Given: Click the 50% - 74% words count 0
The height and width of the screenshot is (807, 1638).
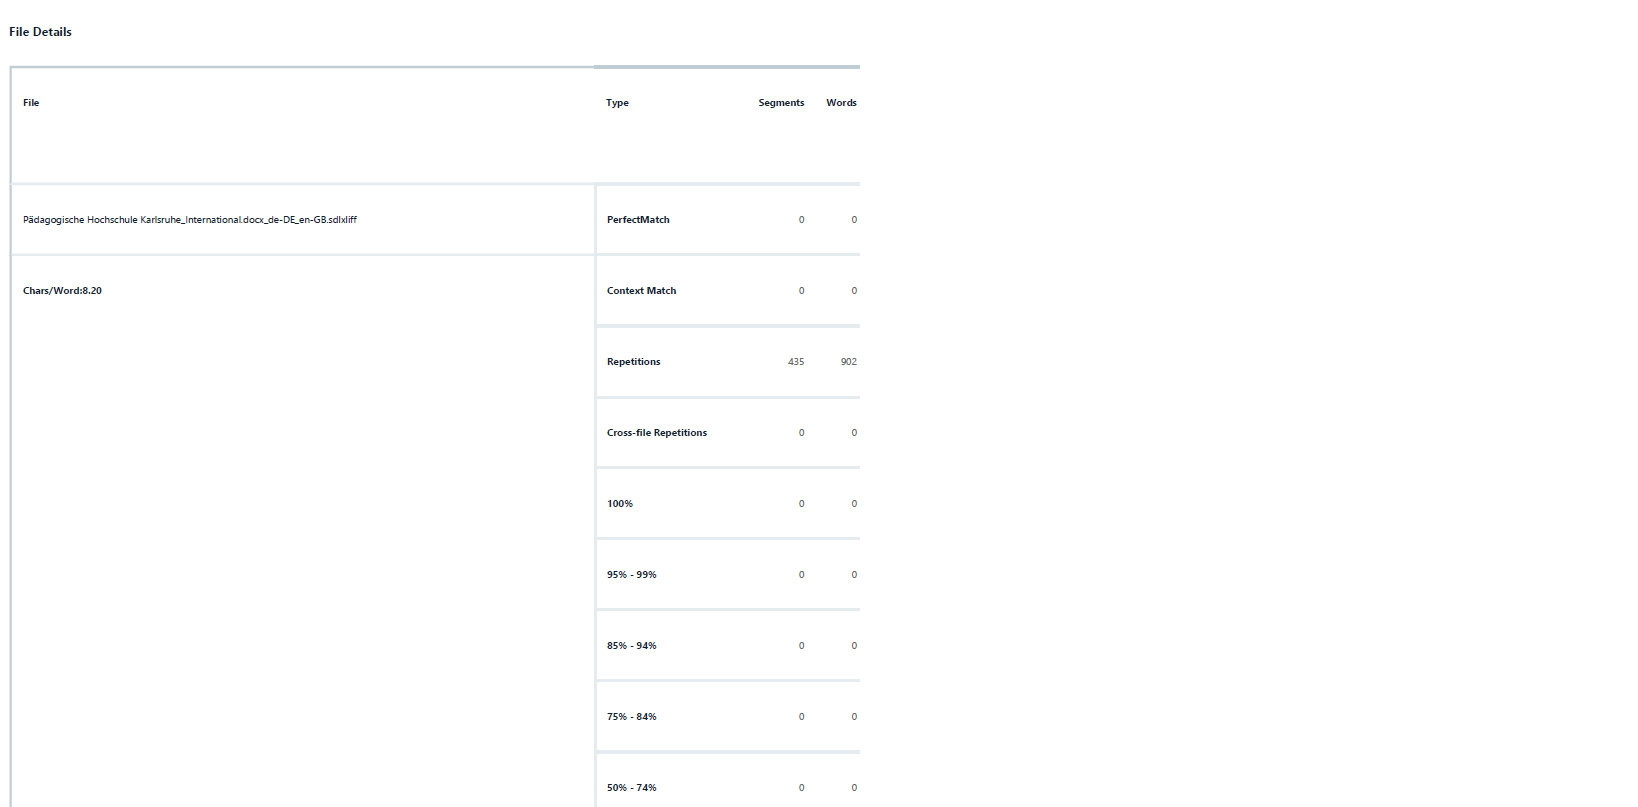Looking at the screenshot, I should point(854,788).
